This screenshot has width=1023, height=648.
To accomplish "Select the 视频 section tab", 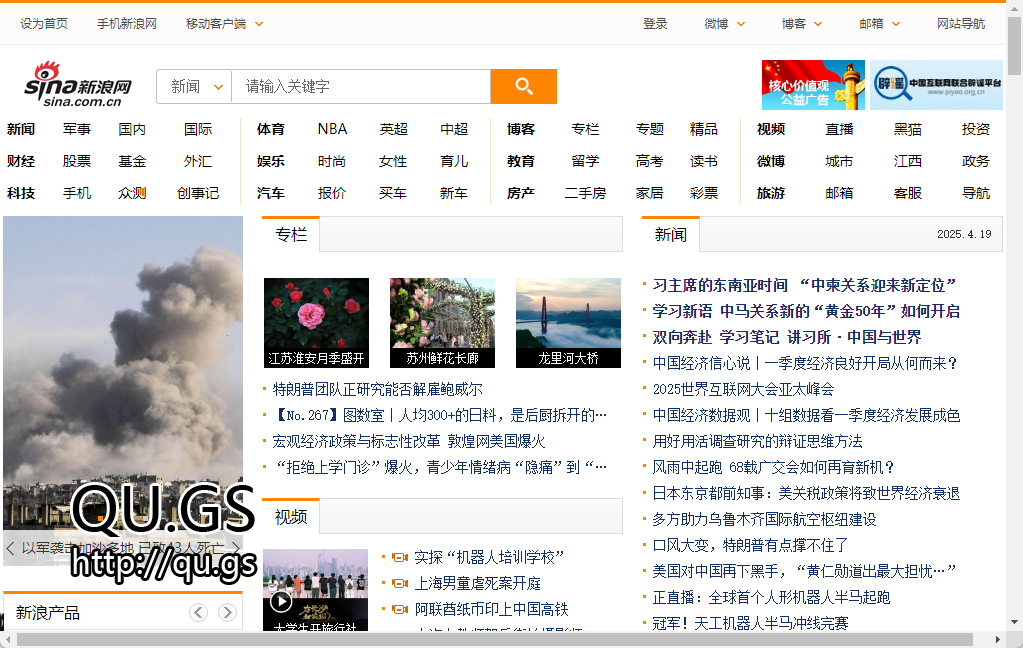I will coord(291,517).
